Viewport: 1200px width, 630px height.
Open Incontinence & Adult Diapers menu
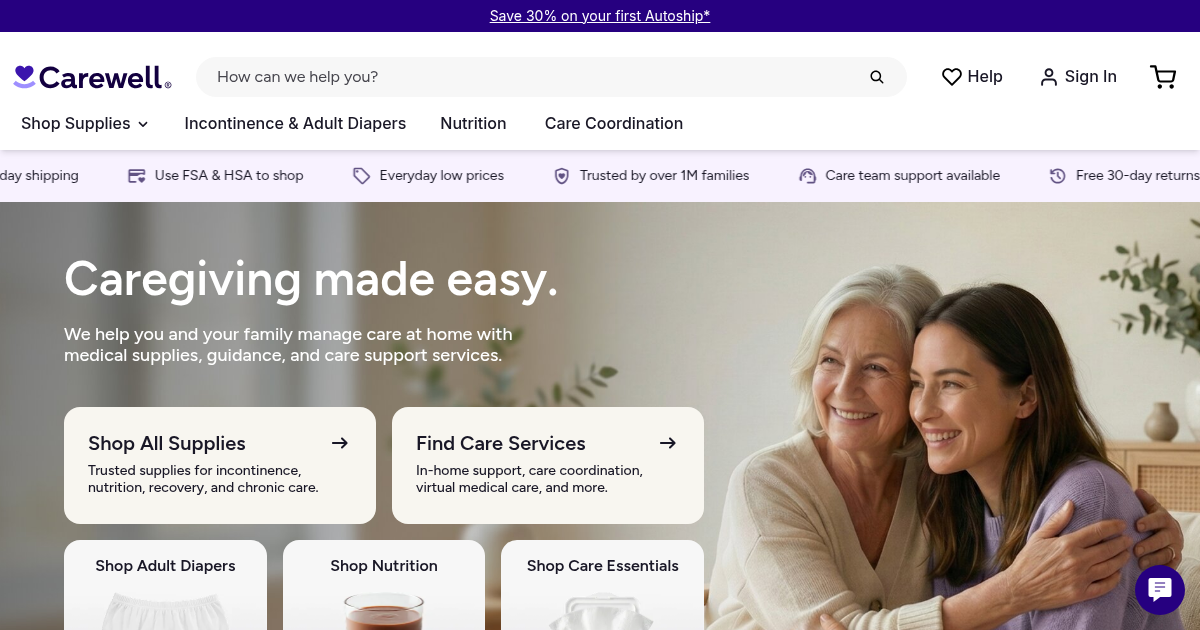(x=295, y=124)
